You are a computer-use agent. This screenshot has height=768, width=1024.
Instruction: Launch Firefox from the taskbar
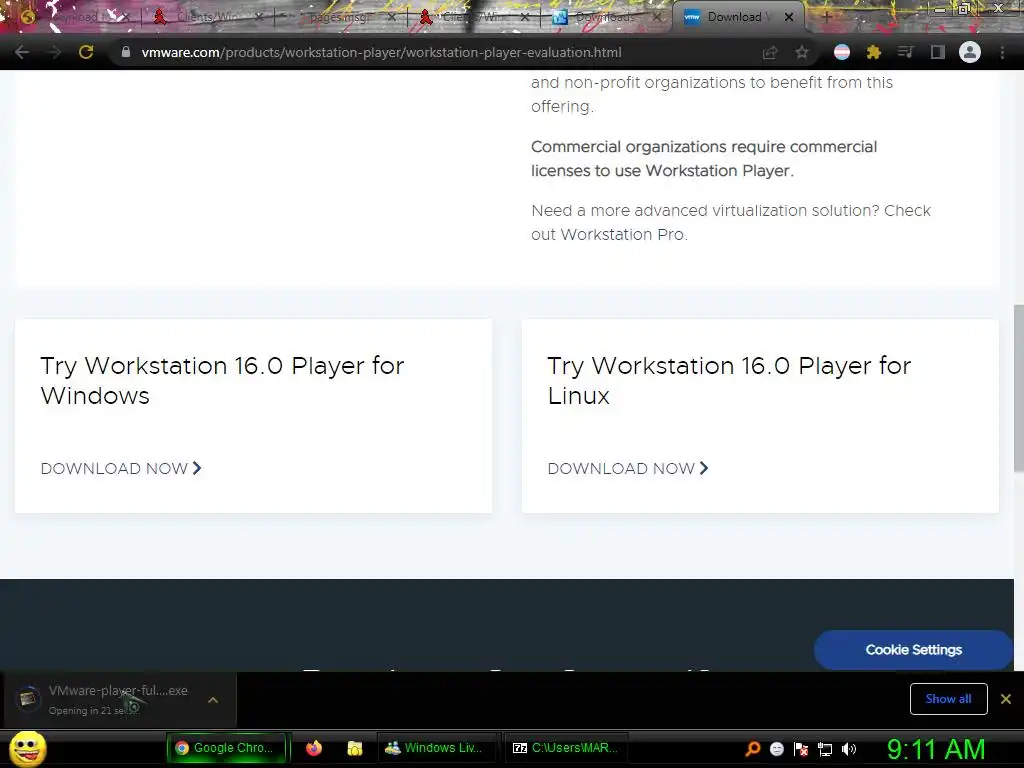314,748
